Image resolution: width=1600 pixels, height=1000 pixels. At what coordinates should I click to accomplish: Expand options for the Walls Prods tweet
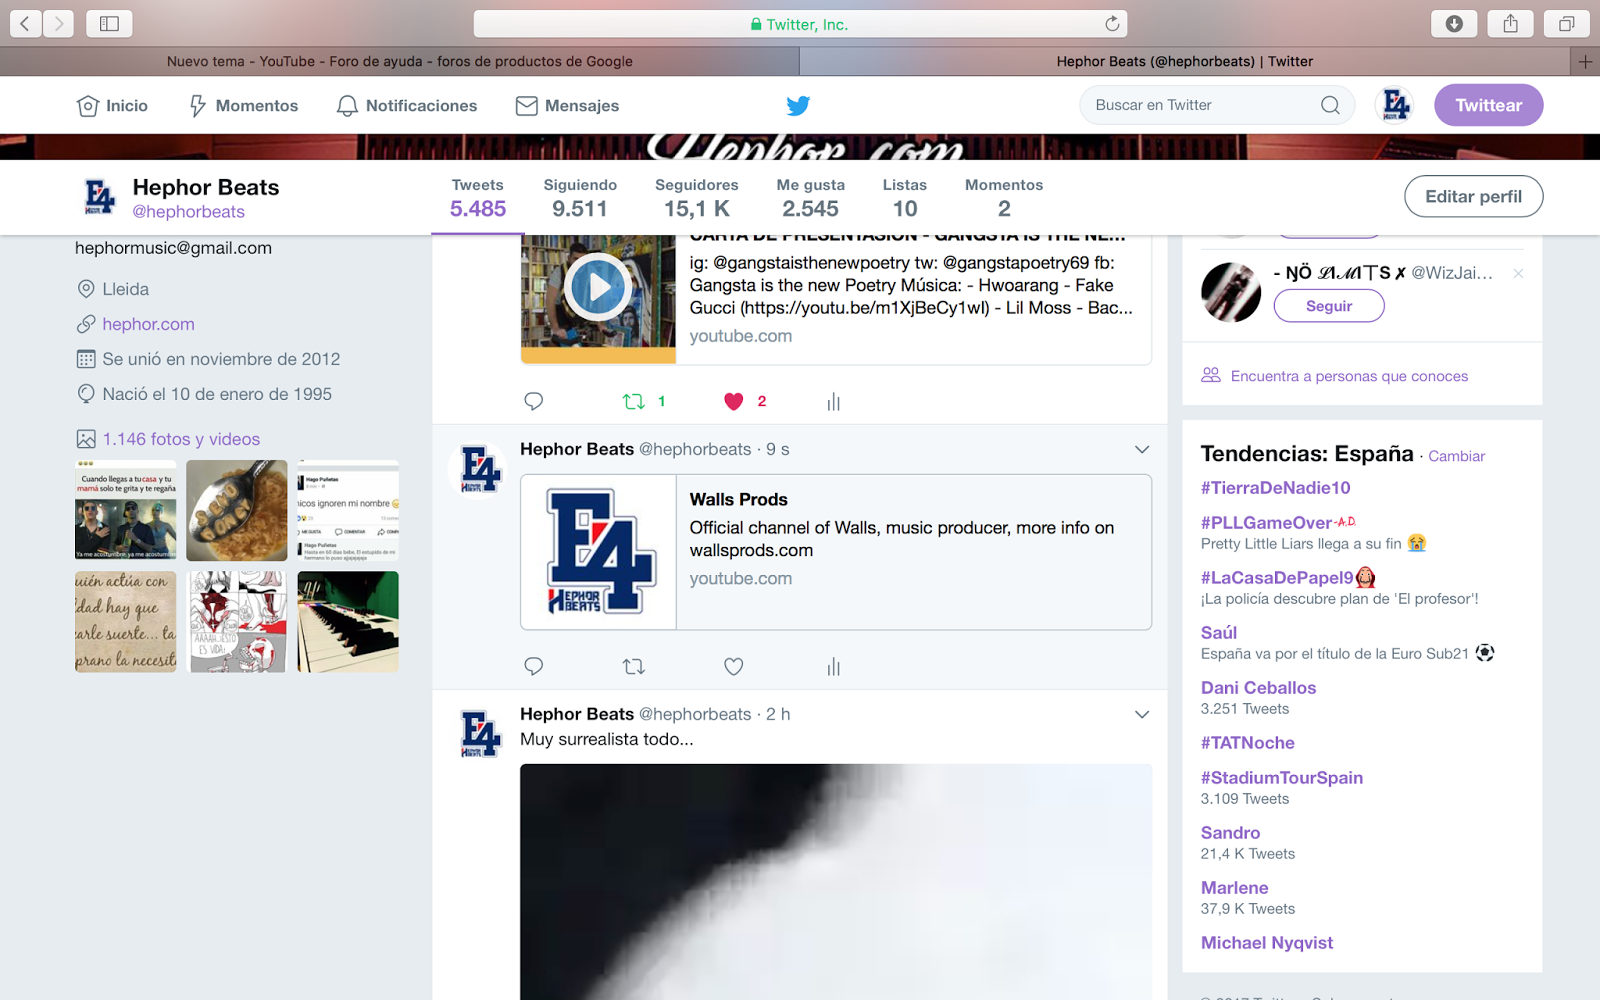1142,450
